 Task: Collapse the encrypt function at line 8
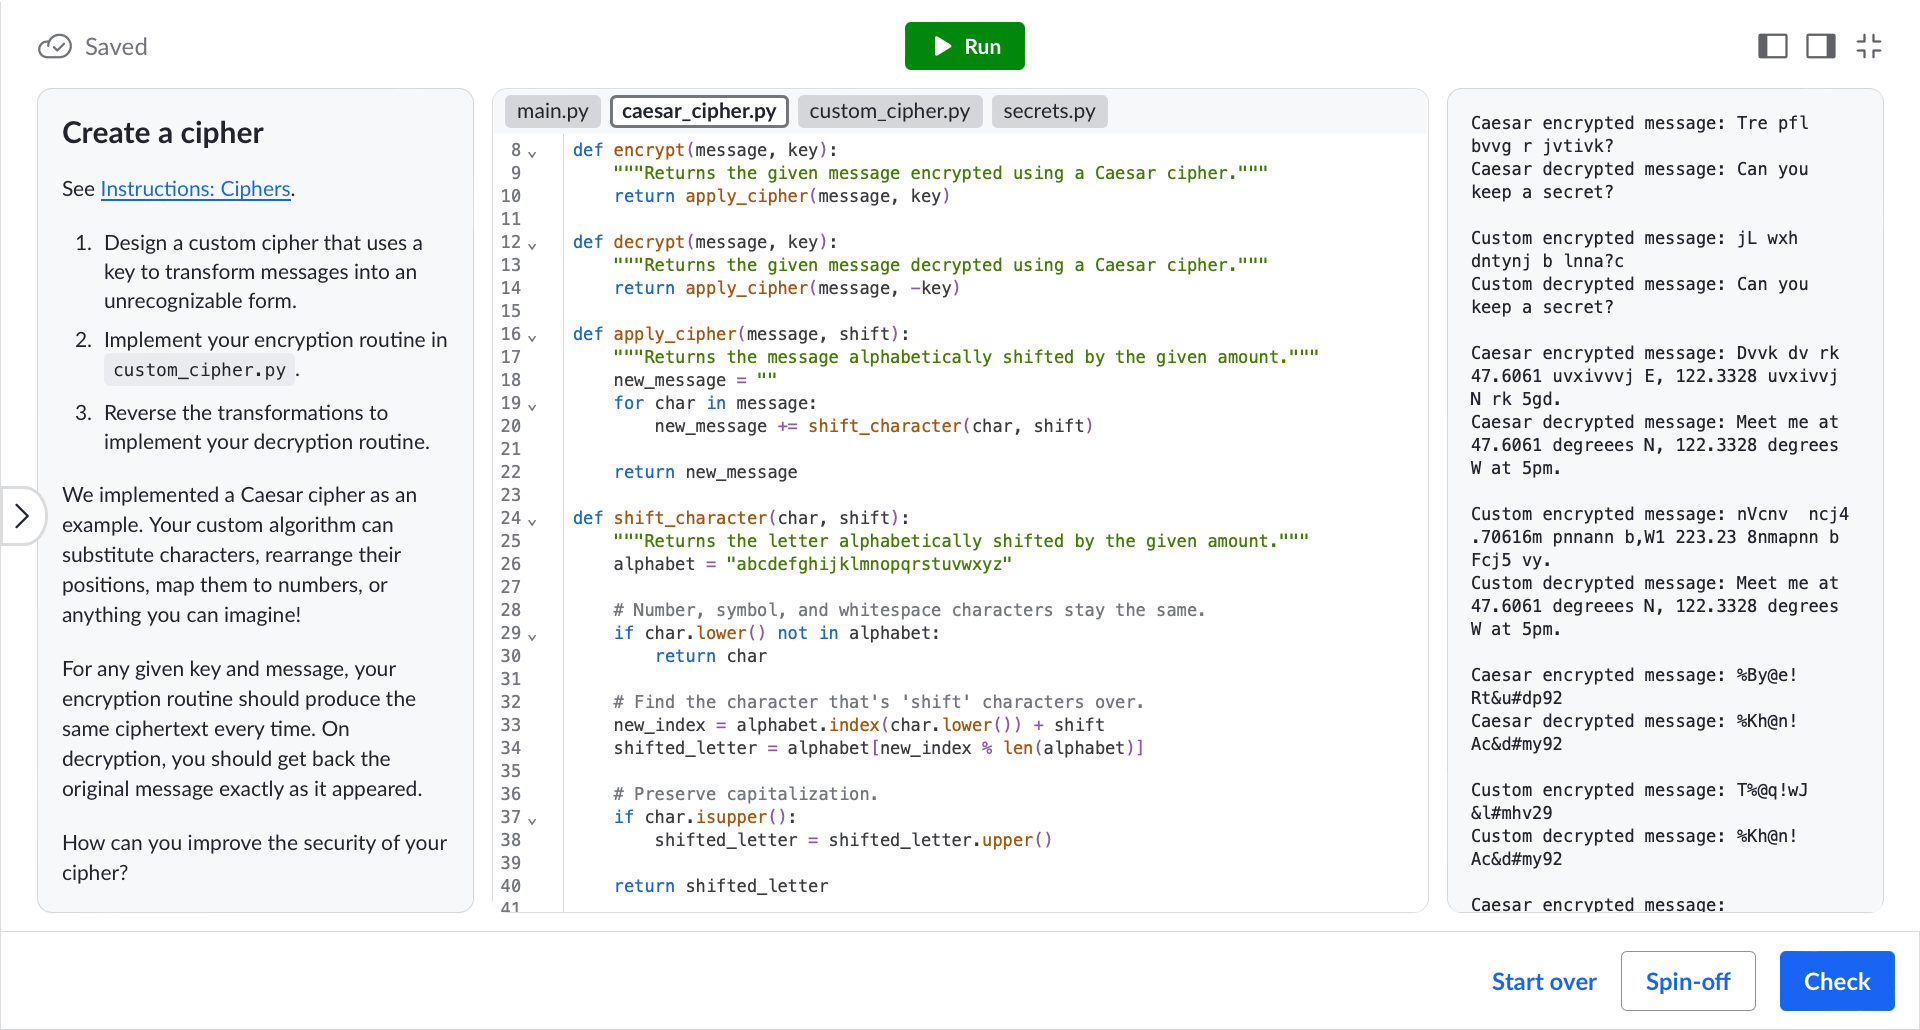pyautogui.click(x=532, y=153)
